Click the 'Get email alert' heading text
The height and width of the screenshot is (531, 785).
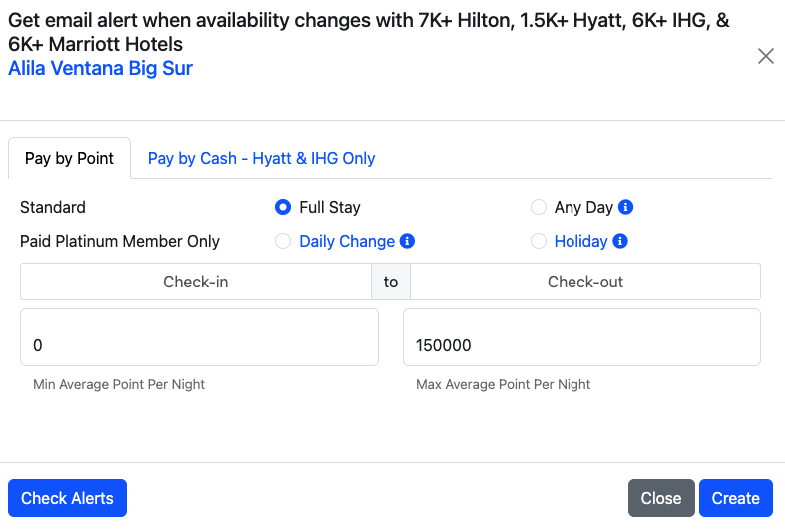(368, 32)
